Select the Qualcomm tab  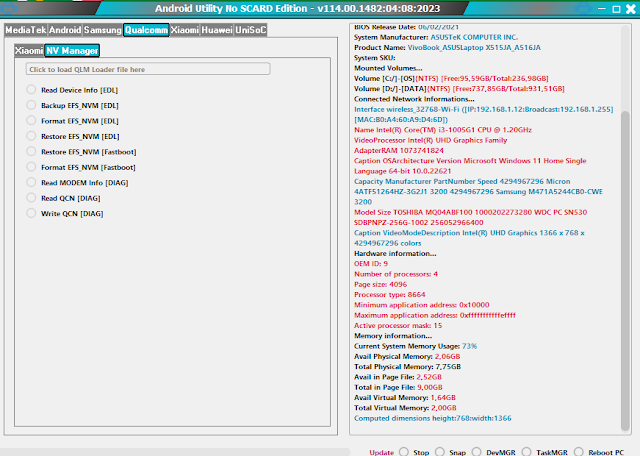pyautogui.click(x=146, y=30)
